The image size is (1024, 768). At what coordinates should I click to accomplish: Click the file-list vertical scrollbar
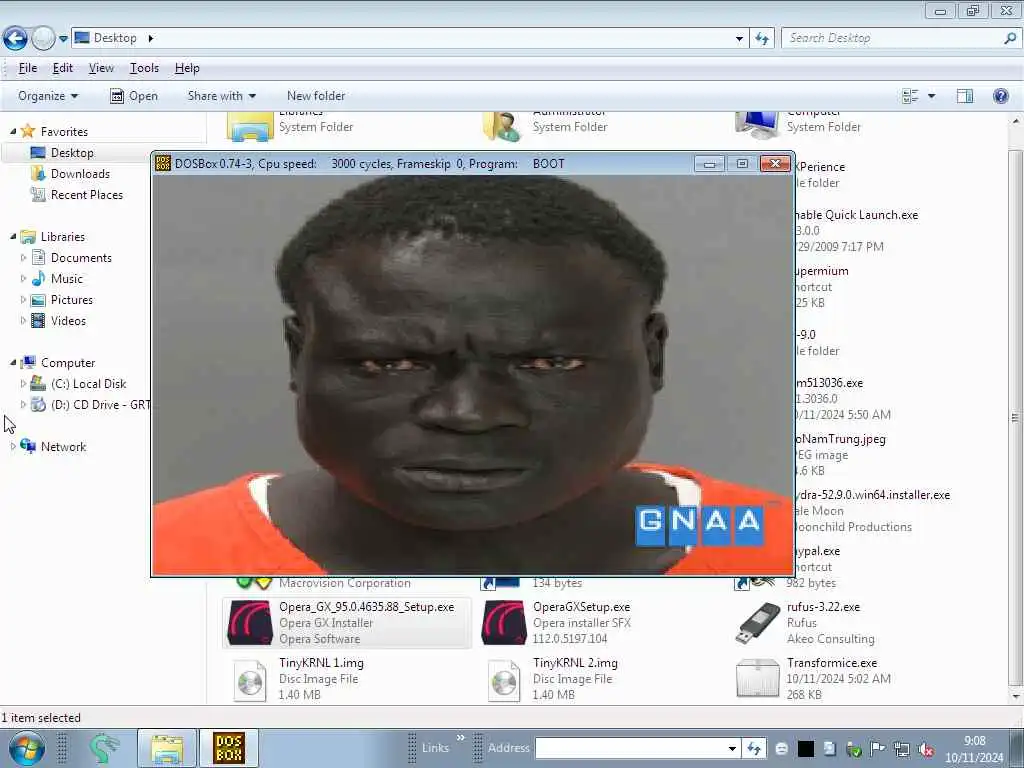(1015, 417)
